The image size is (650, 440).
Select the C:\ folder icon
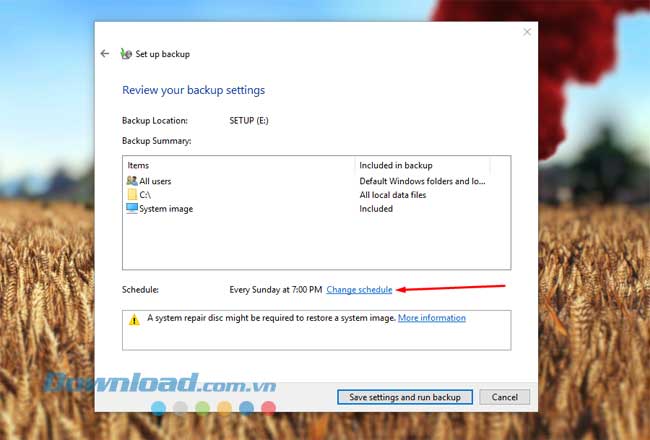tap(132, 194)
